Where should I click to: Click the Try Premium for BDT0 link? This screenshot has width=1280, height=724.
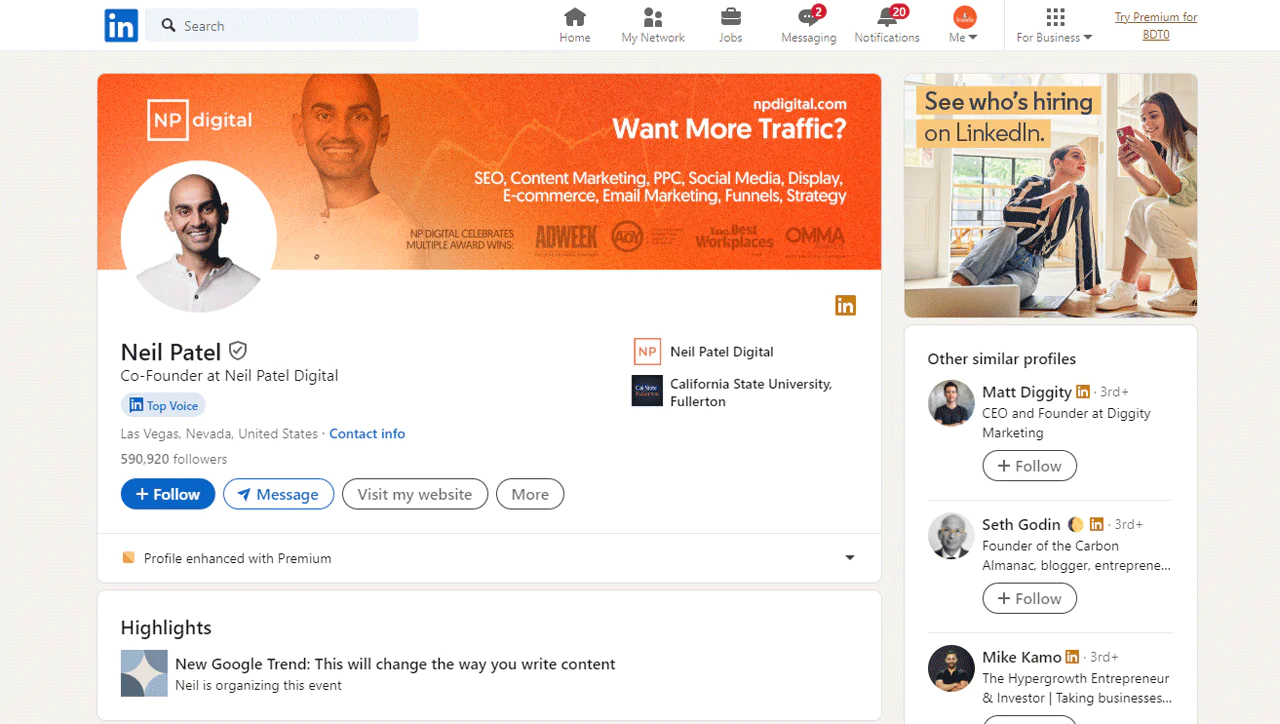click(1156, 26)
